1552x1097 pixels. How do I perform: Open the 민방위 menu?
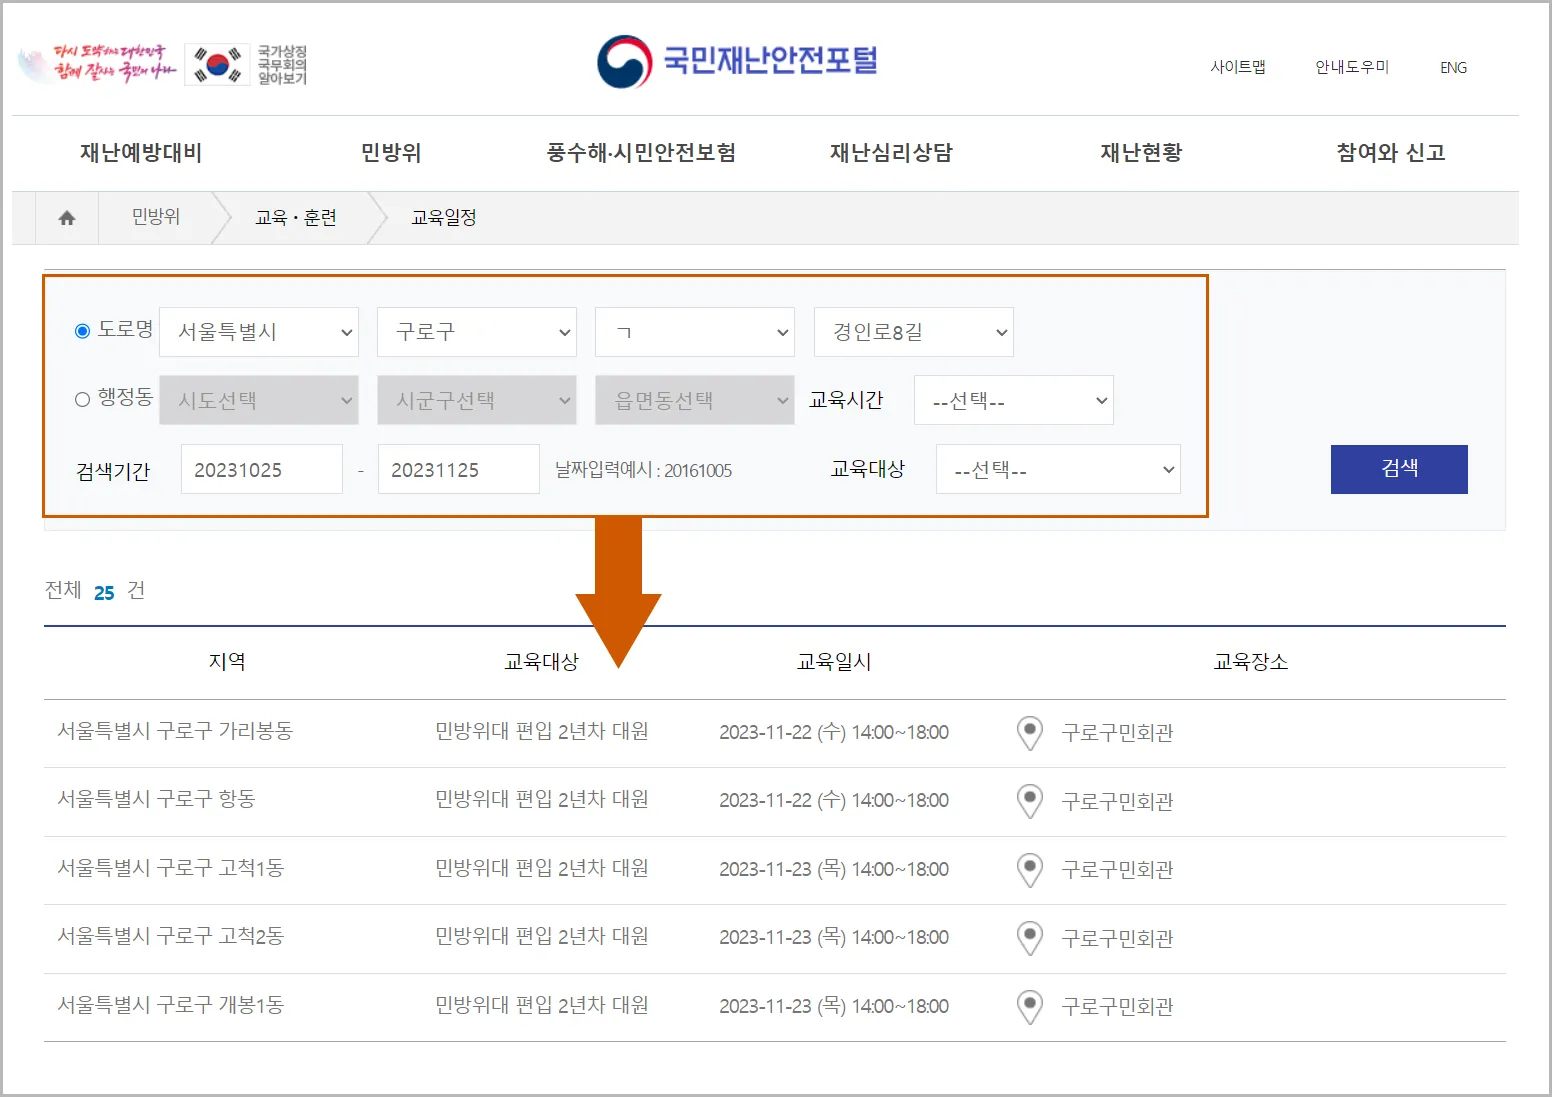point(391,153)
